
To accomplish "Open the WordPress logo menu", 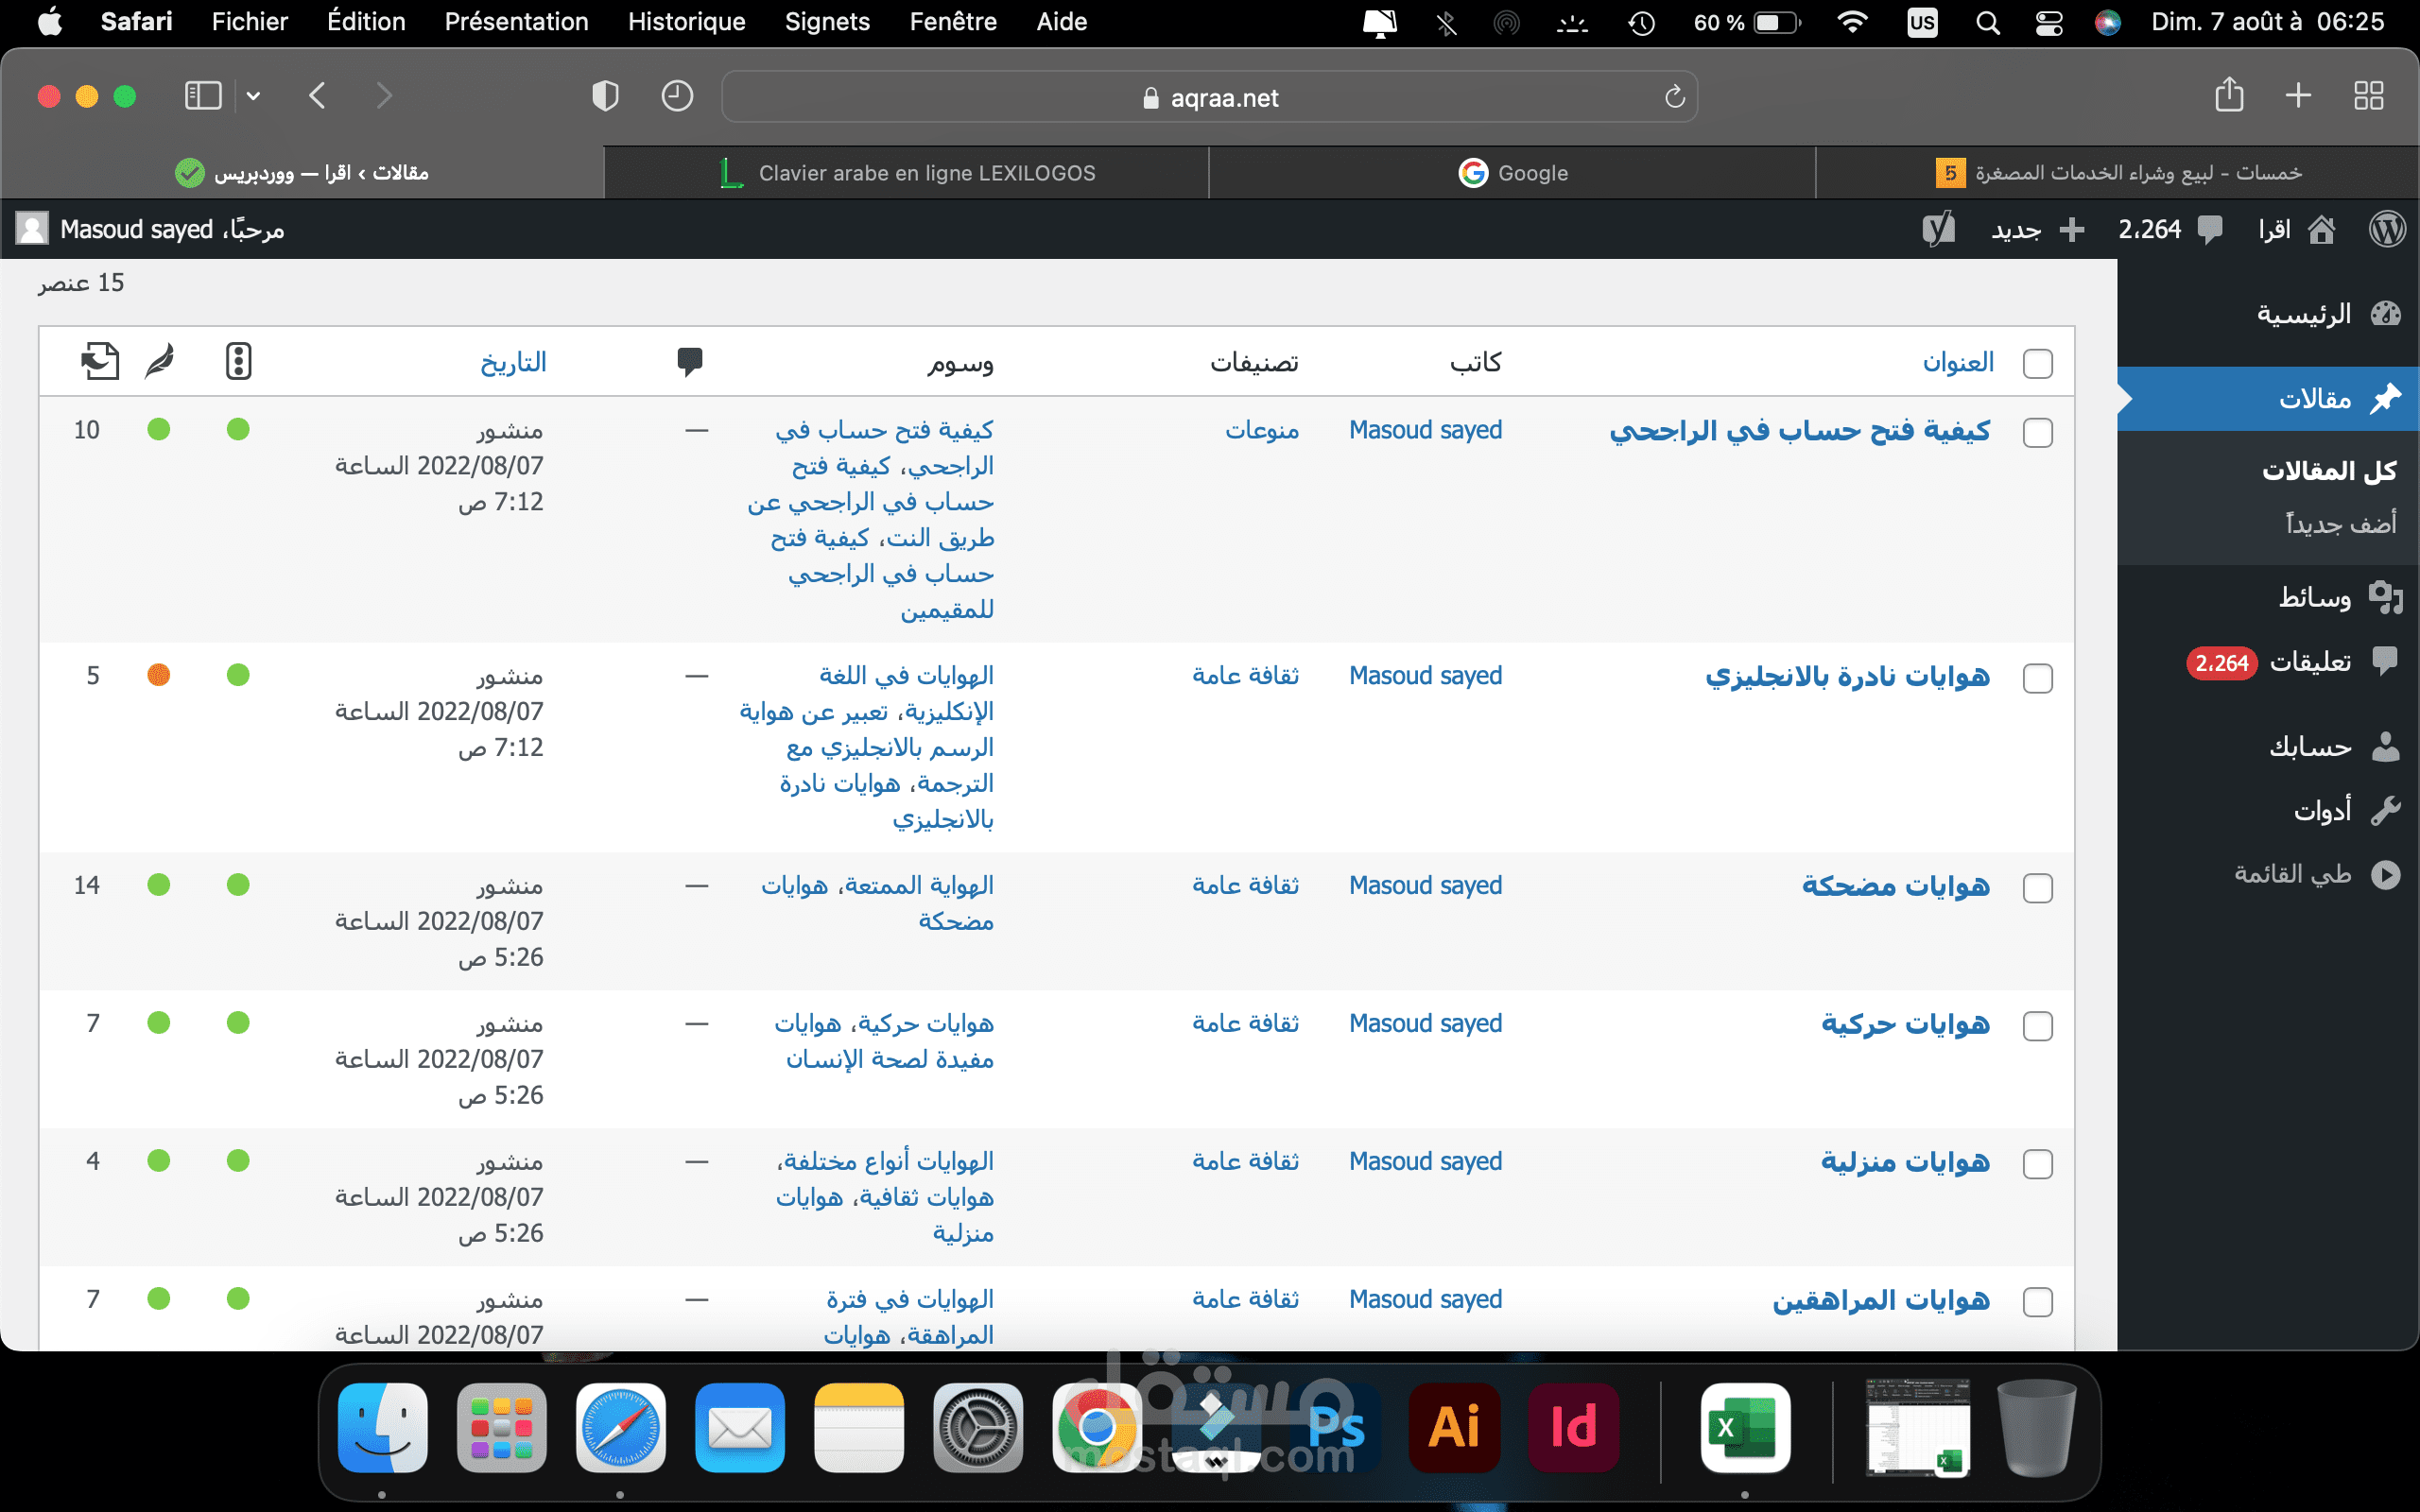I will point(2387,230).
